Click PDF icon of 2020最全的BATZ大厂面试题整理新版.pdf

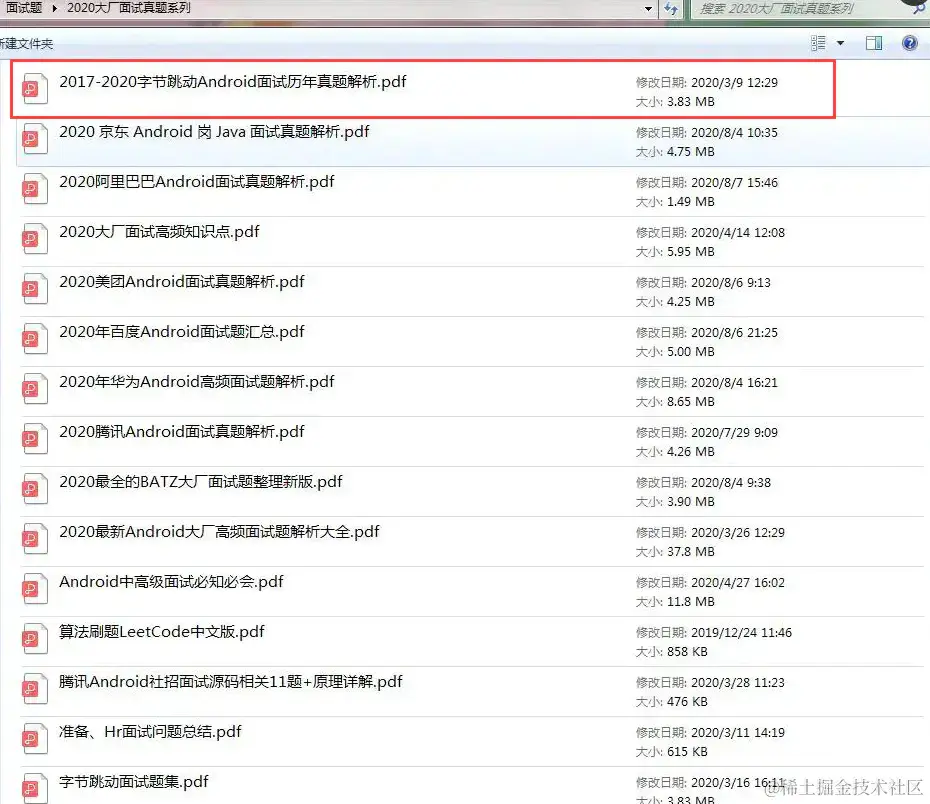(x=34, y=489)
